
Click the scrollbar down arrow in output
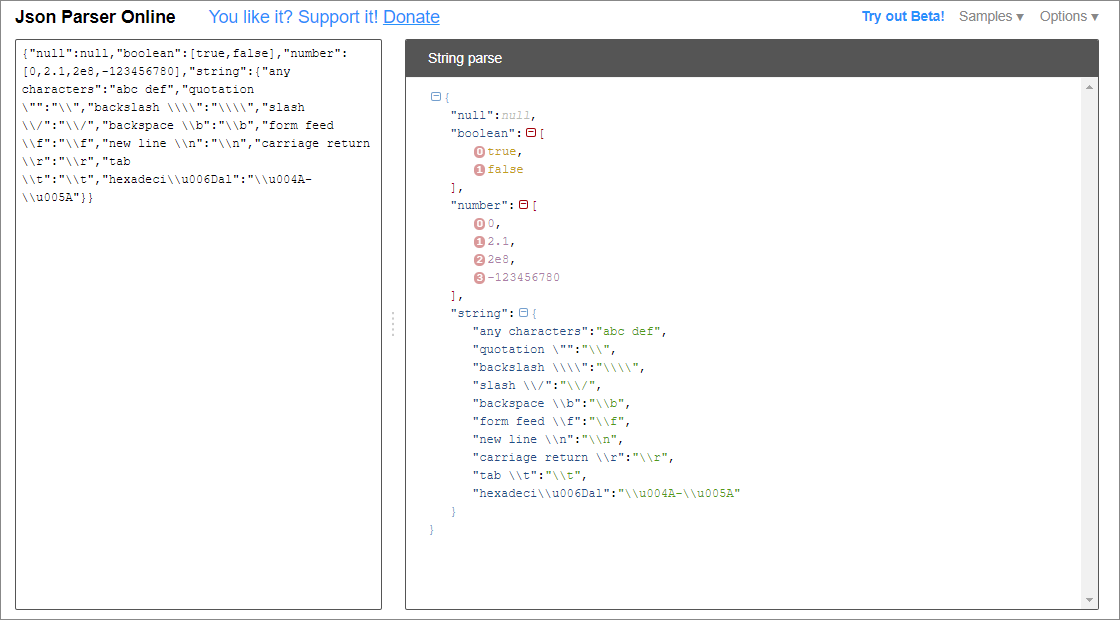point(1089,600)
